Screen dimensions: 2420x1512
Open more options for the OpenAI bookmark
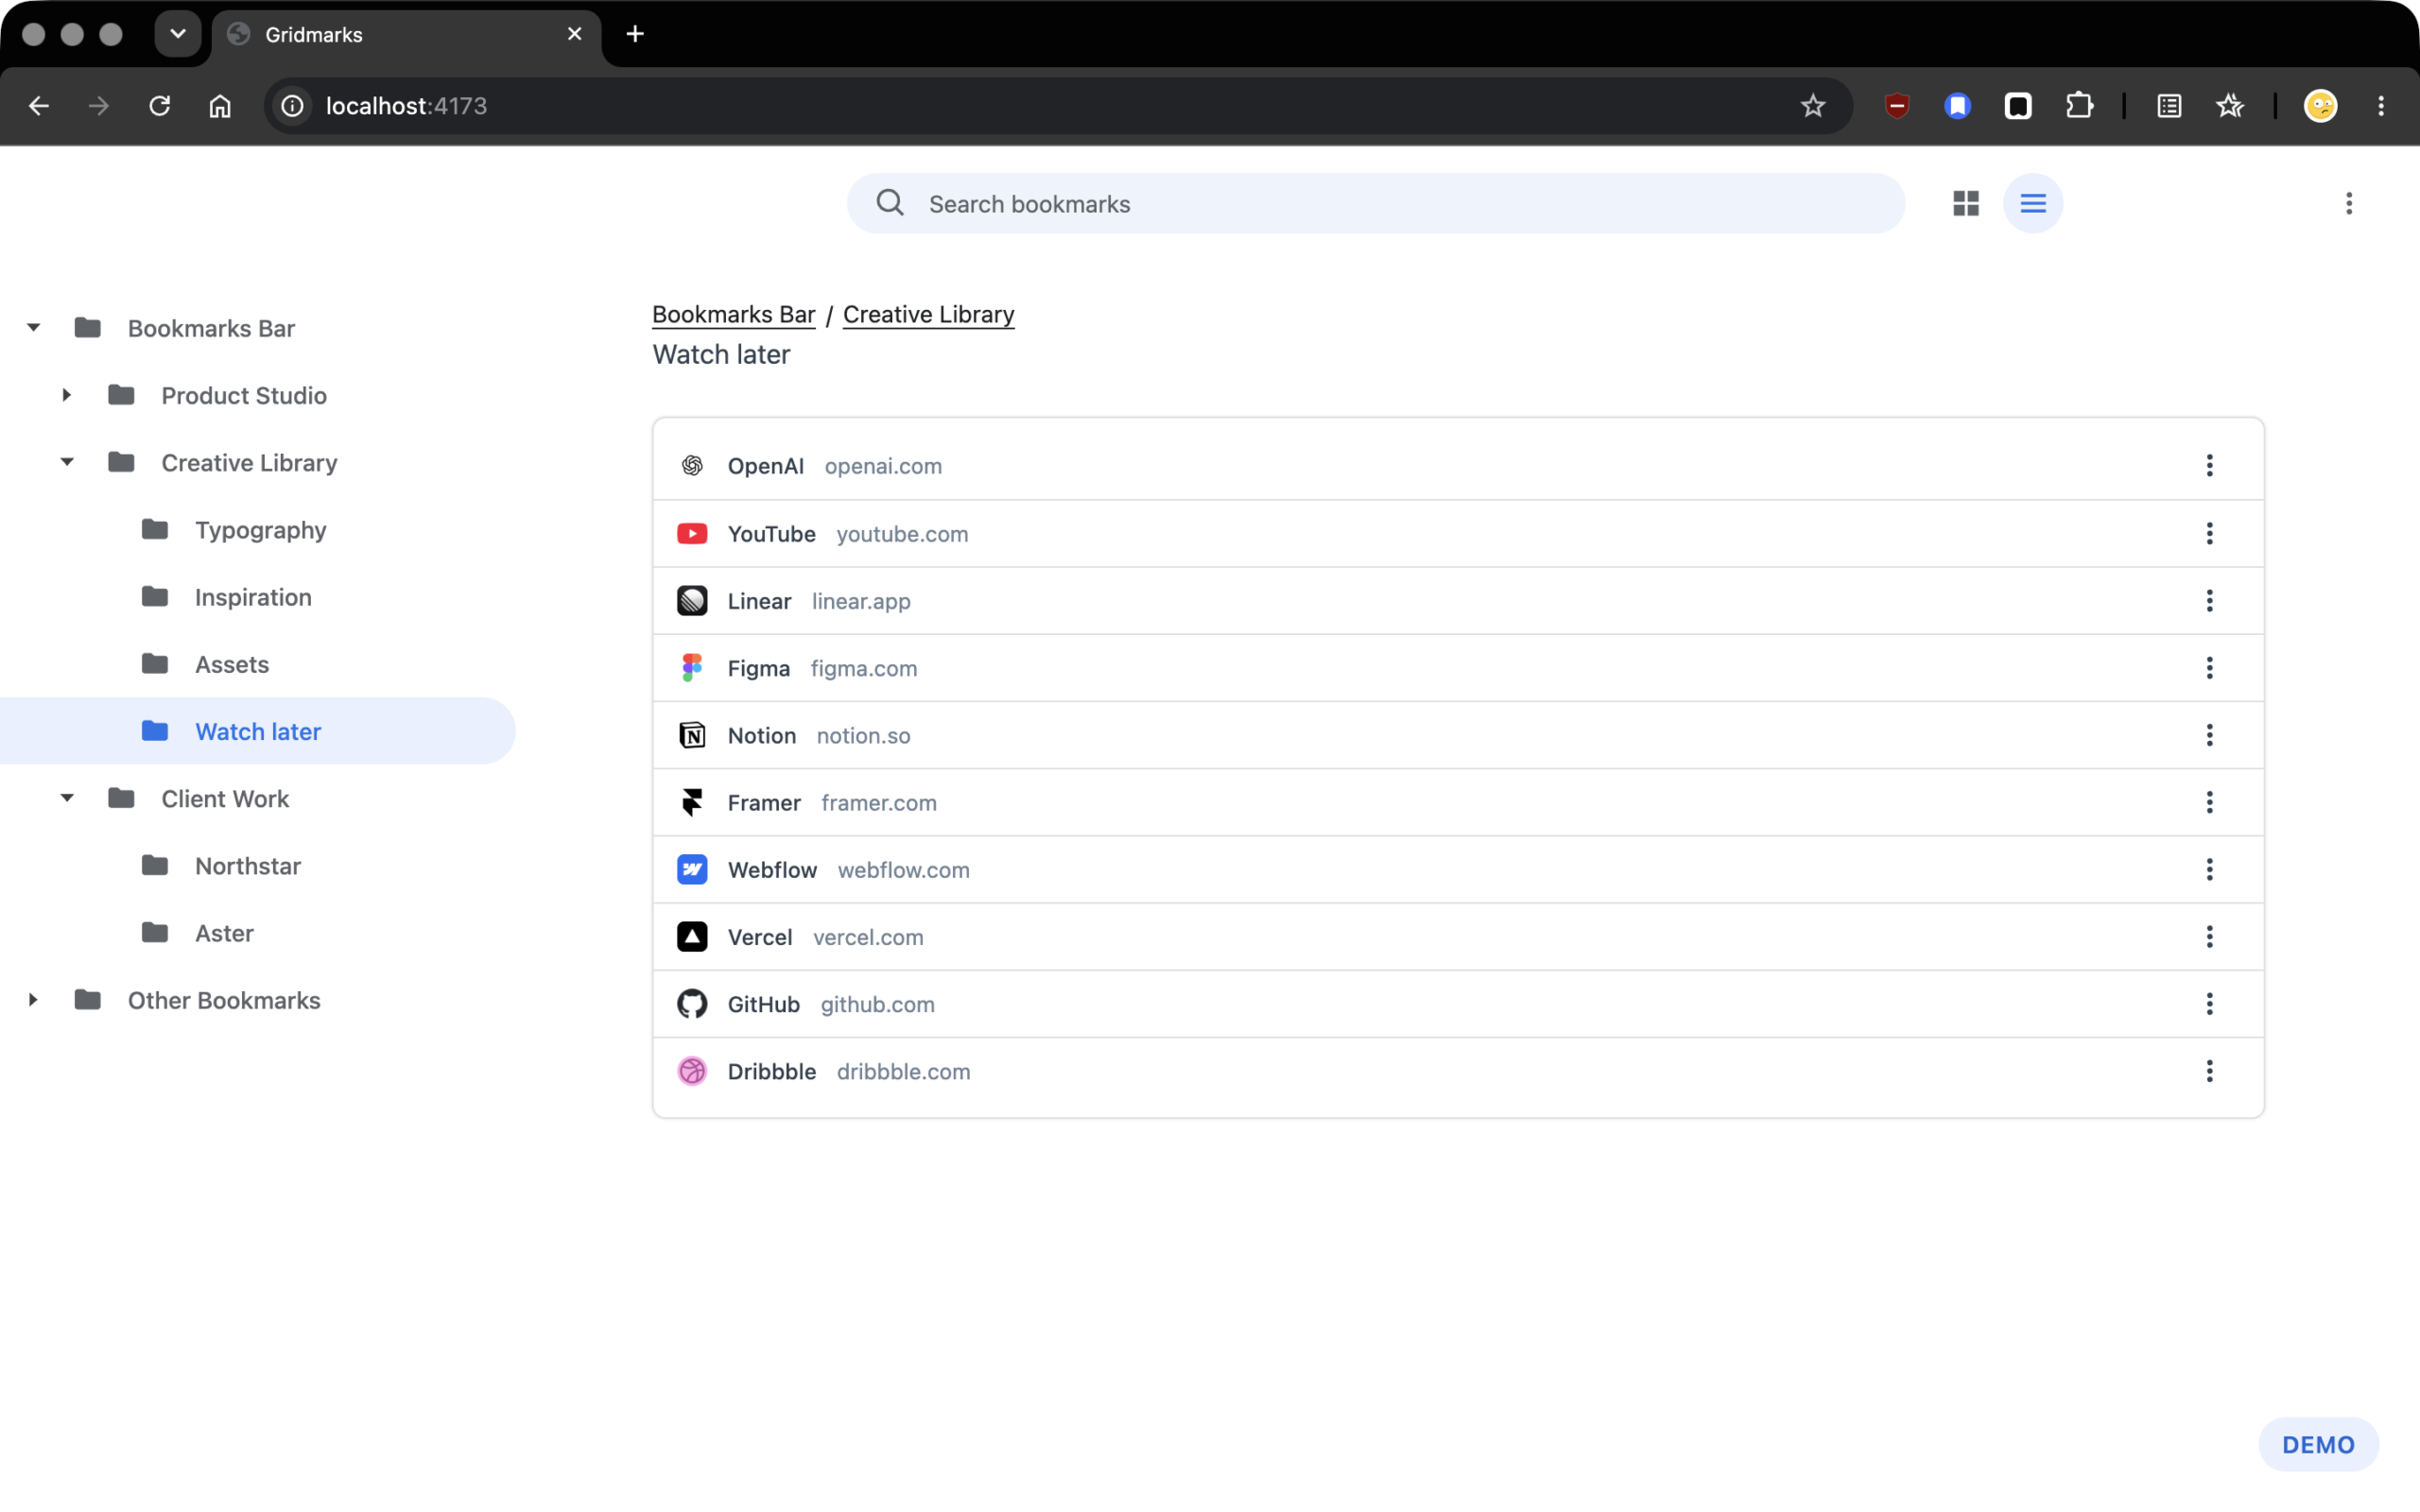click(x=2209, y=466)
